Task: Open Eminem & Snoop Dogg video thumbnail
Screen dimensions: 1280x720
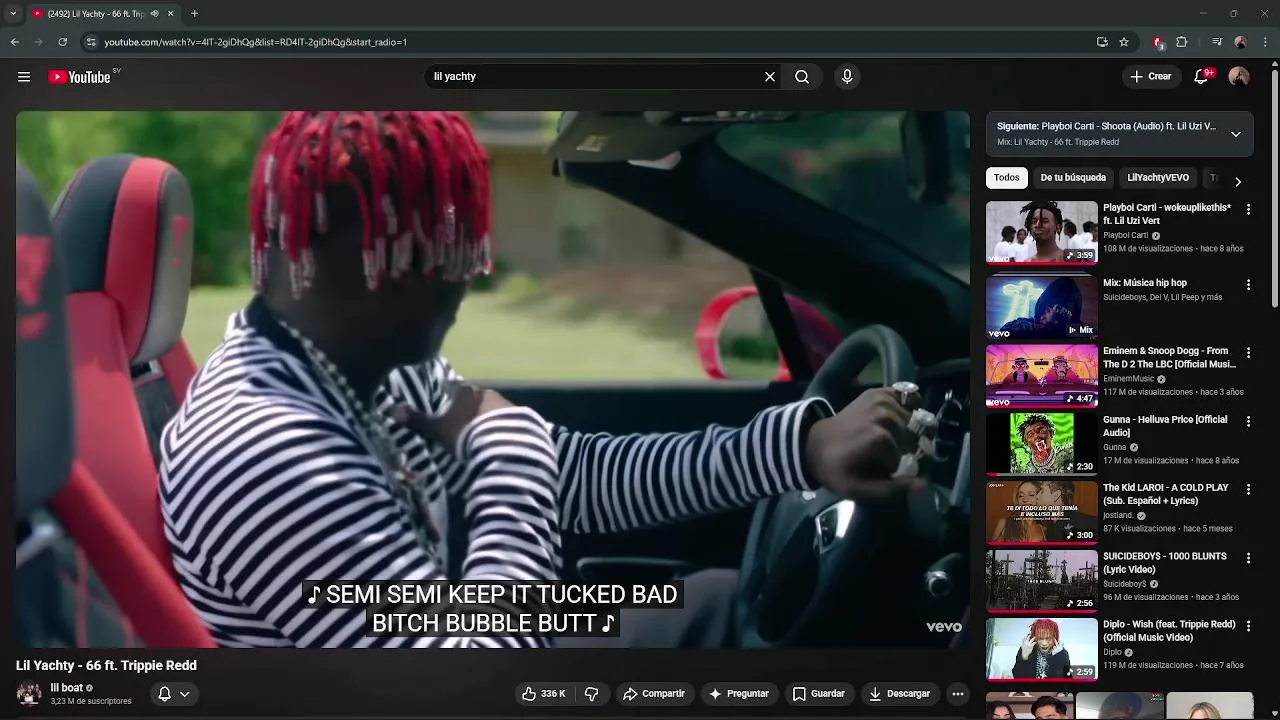Action: (x=1042, y=376)
